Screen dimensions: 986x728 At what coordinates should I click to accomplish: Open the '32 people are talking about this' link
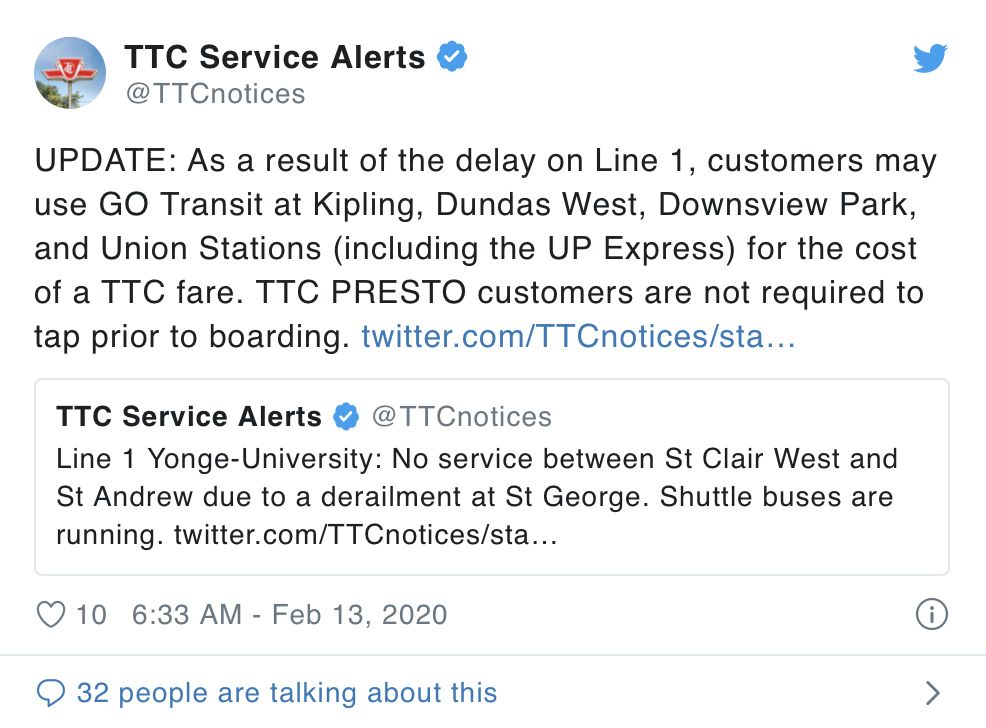(x=287, y=692)
